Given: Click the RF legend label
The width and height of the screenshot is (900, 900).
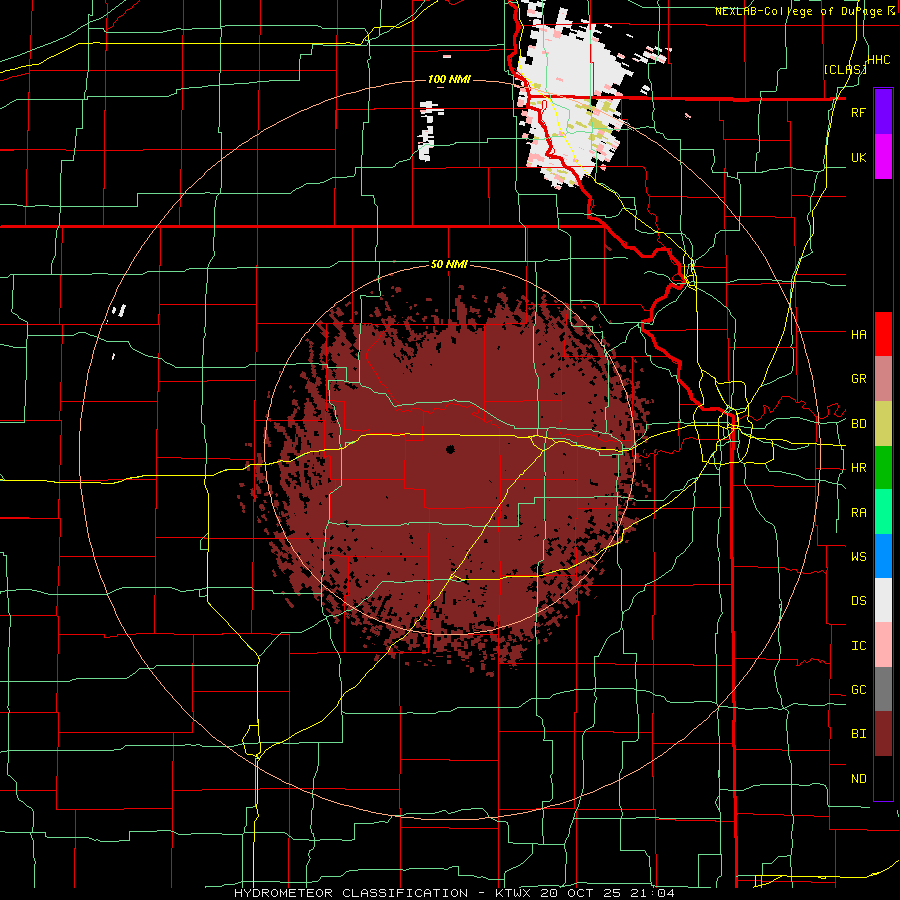Looking at the screenshot, I should click(x=858, y=112).
